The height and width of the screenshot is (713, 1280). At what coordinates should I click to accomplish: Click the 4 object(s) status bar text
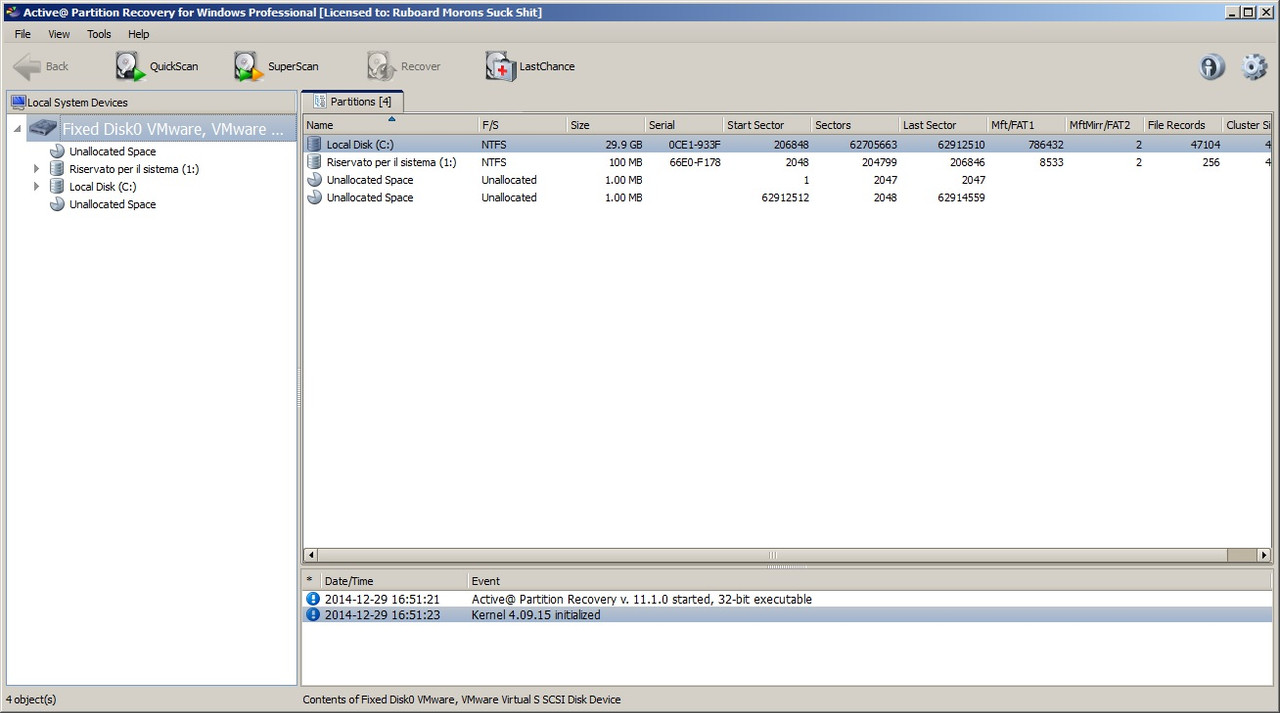coord(31,699)
